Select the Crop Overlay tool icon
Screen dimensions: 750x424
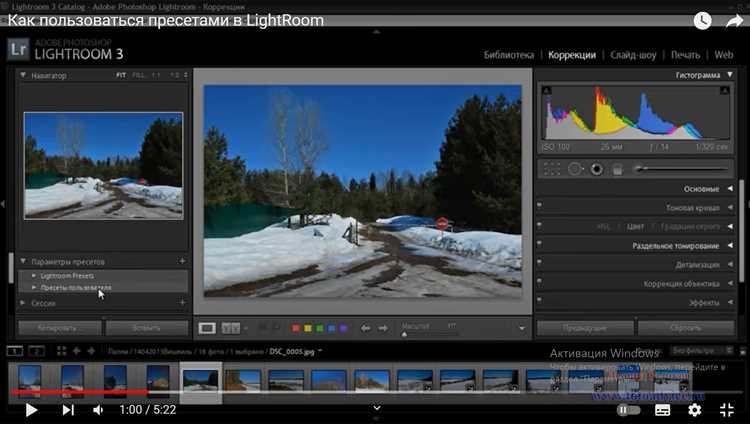[551, 169]
